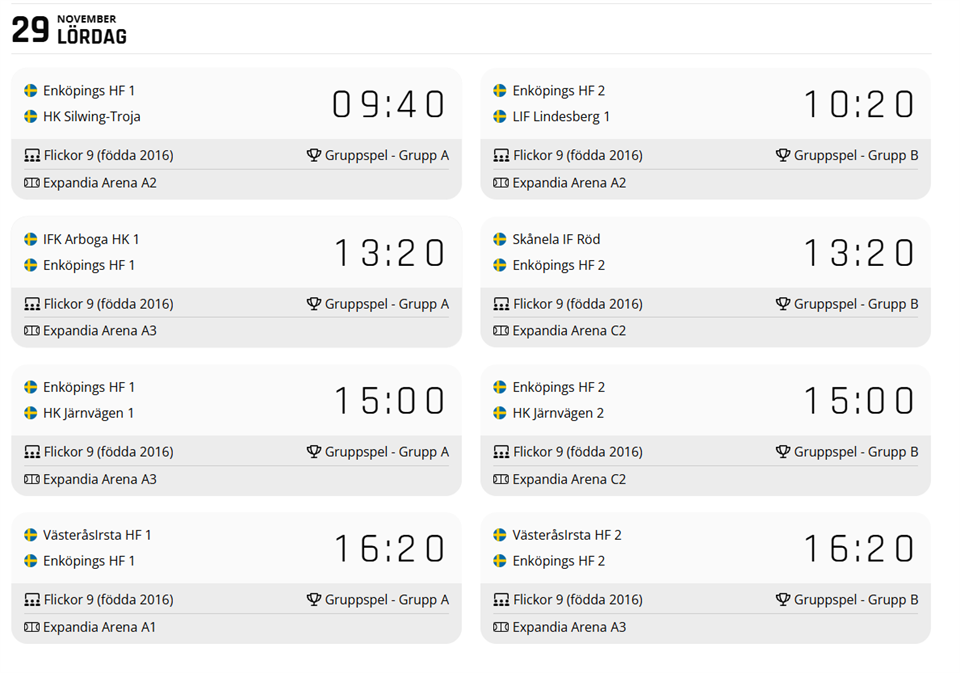Click the Swedish flag beside Skånela IF Röd
The image size is (960, 673).
(x=500, y=240)
